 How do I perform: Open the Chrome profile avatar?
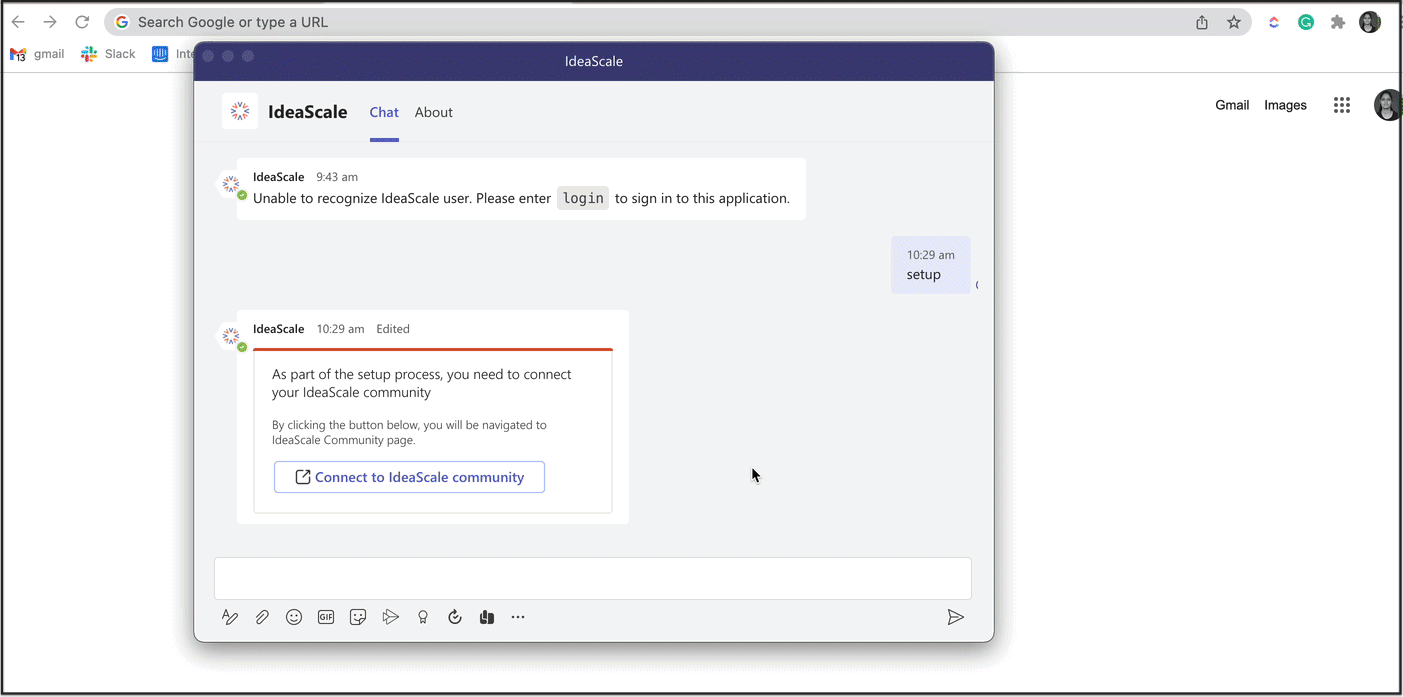click(x=1370, y=22)
